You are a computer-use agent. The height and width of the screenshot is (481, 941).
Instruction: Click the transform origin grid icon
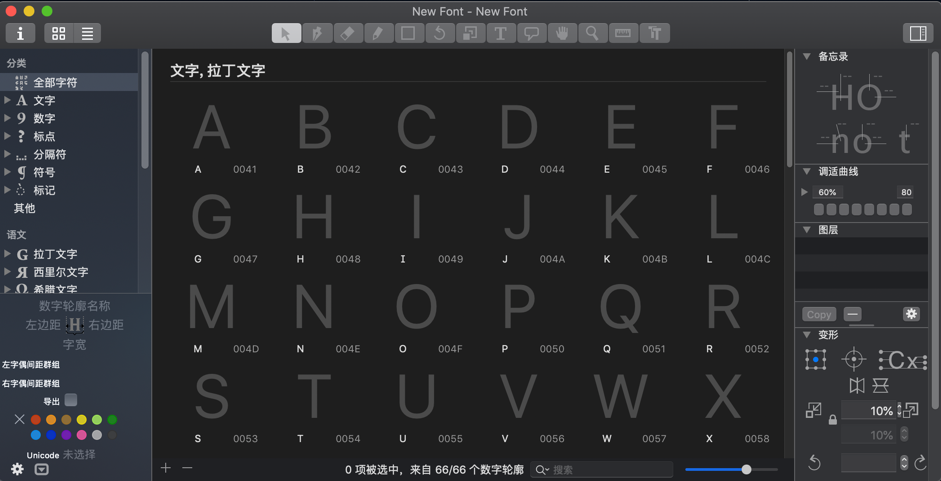click(816, 360)
